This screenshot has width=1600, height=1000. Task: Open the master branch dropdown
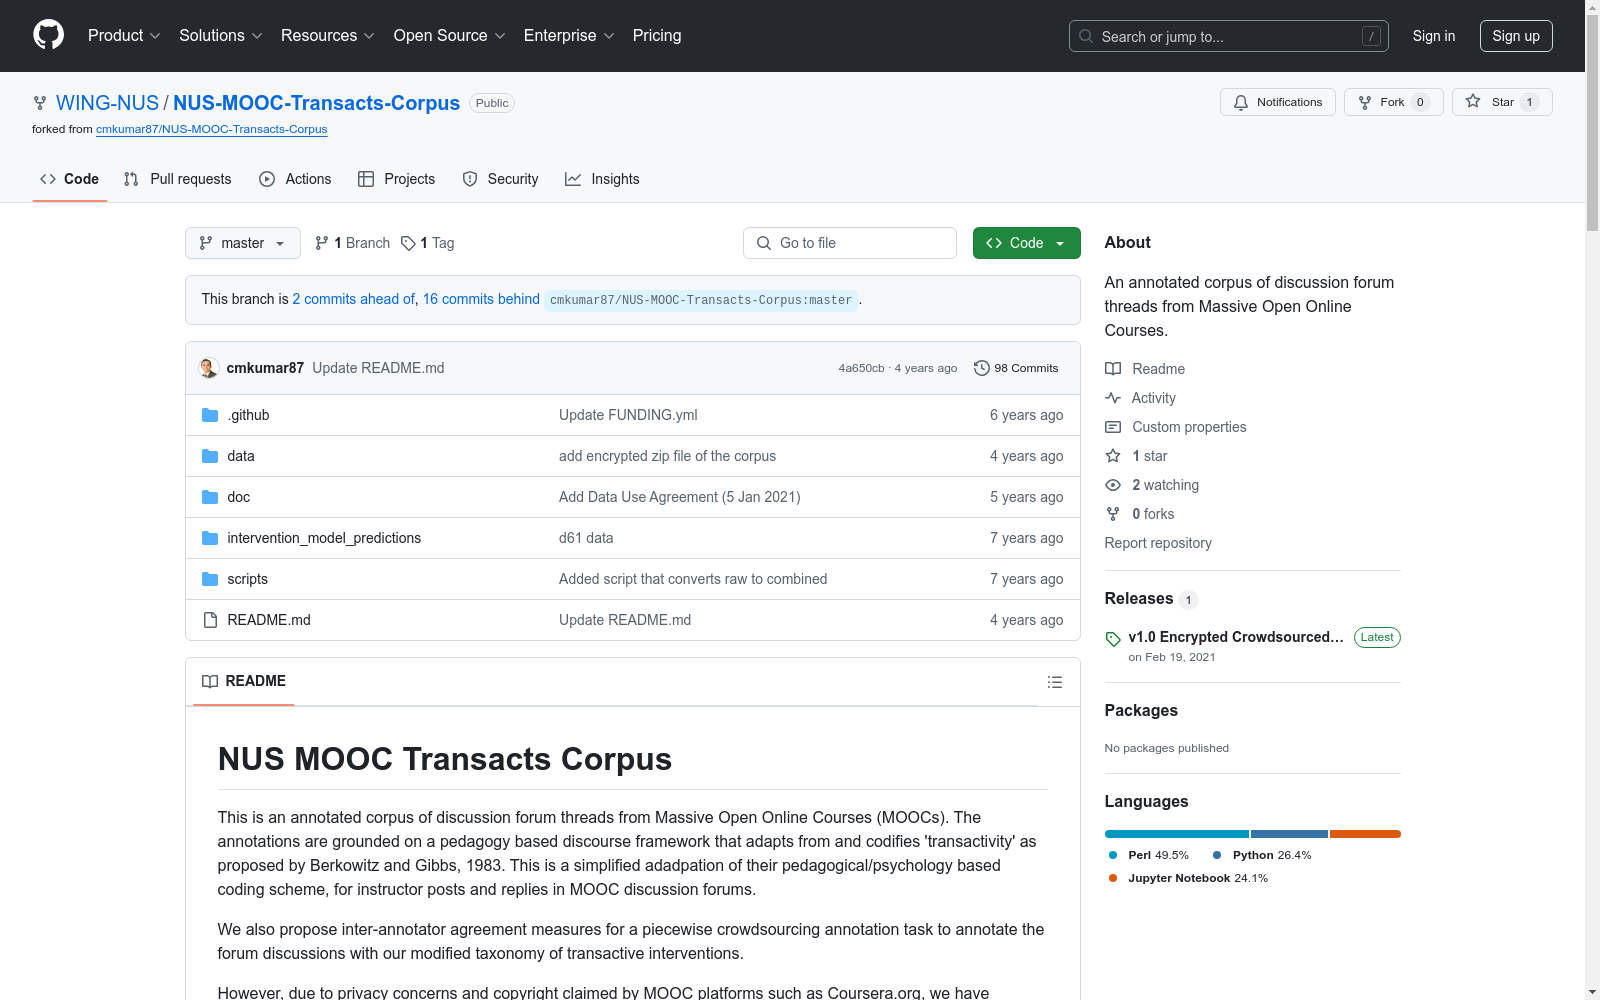pos(243,243)
